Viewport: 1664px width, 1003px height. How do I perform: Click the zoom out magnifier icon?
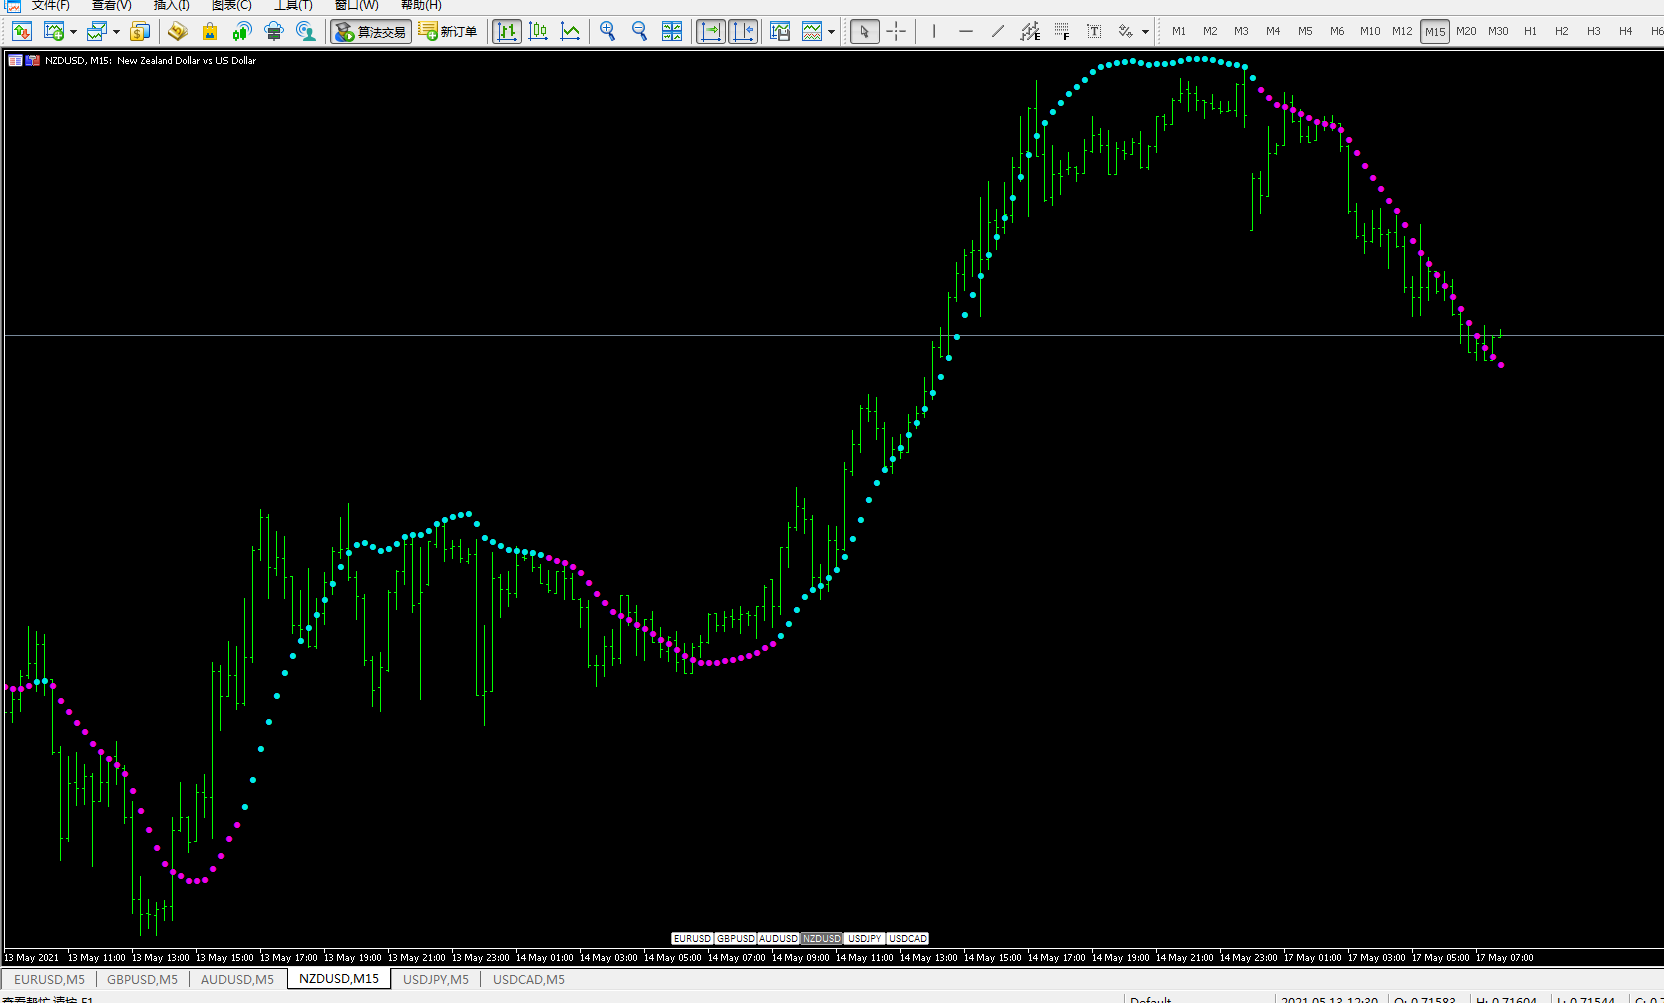pyautogui.click(x=639, y=31)
